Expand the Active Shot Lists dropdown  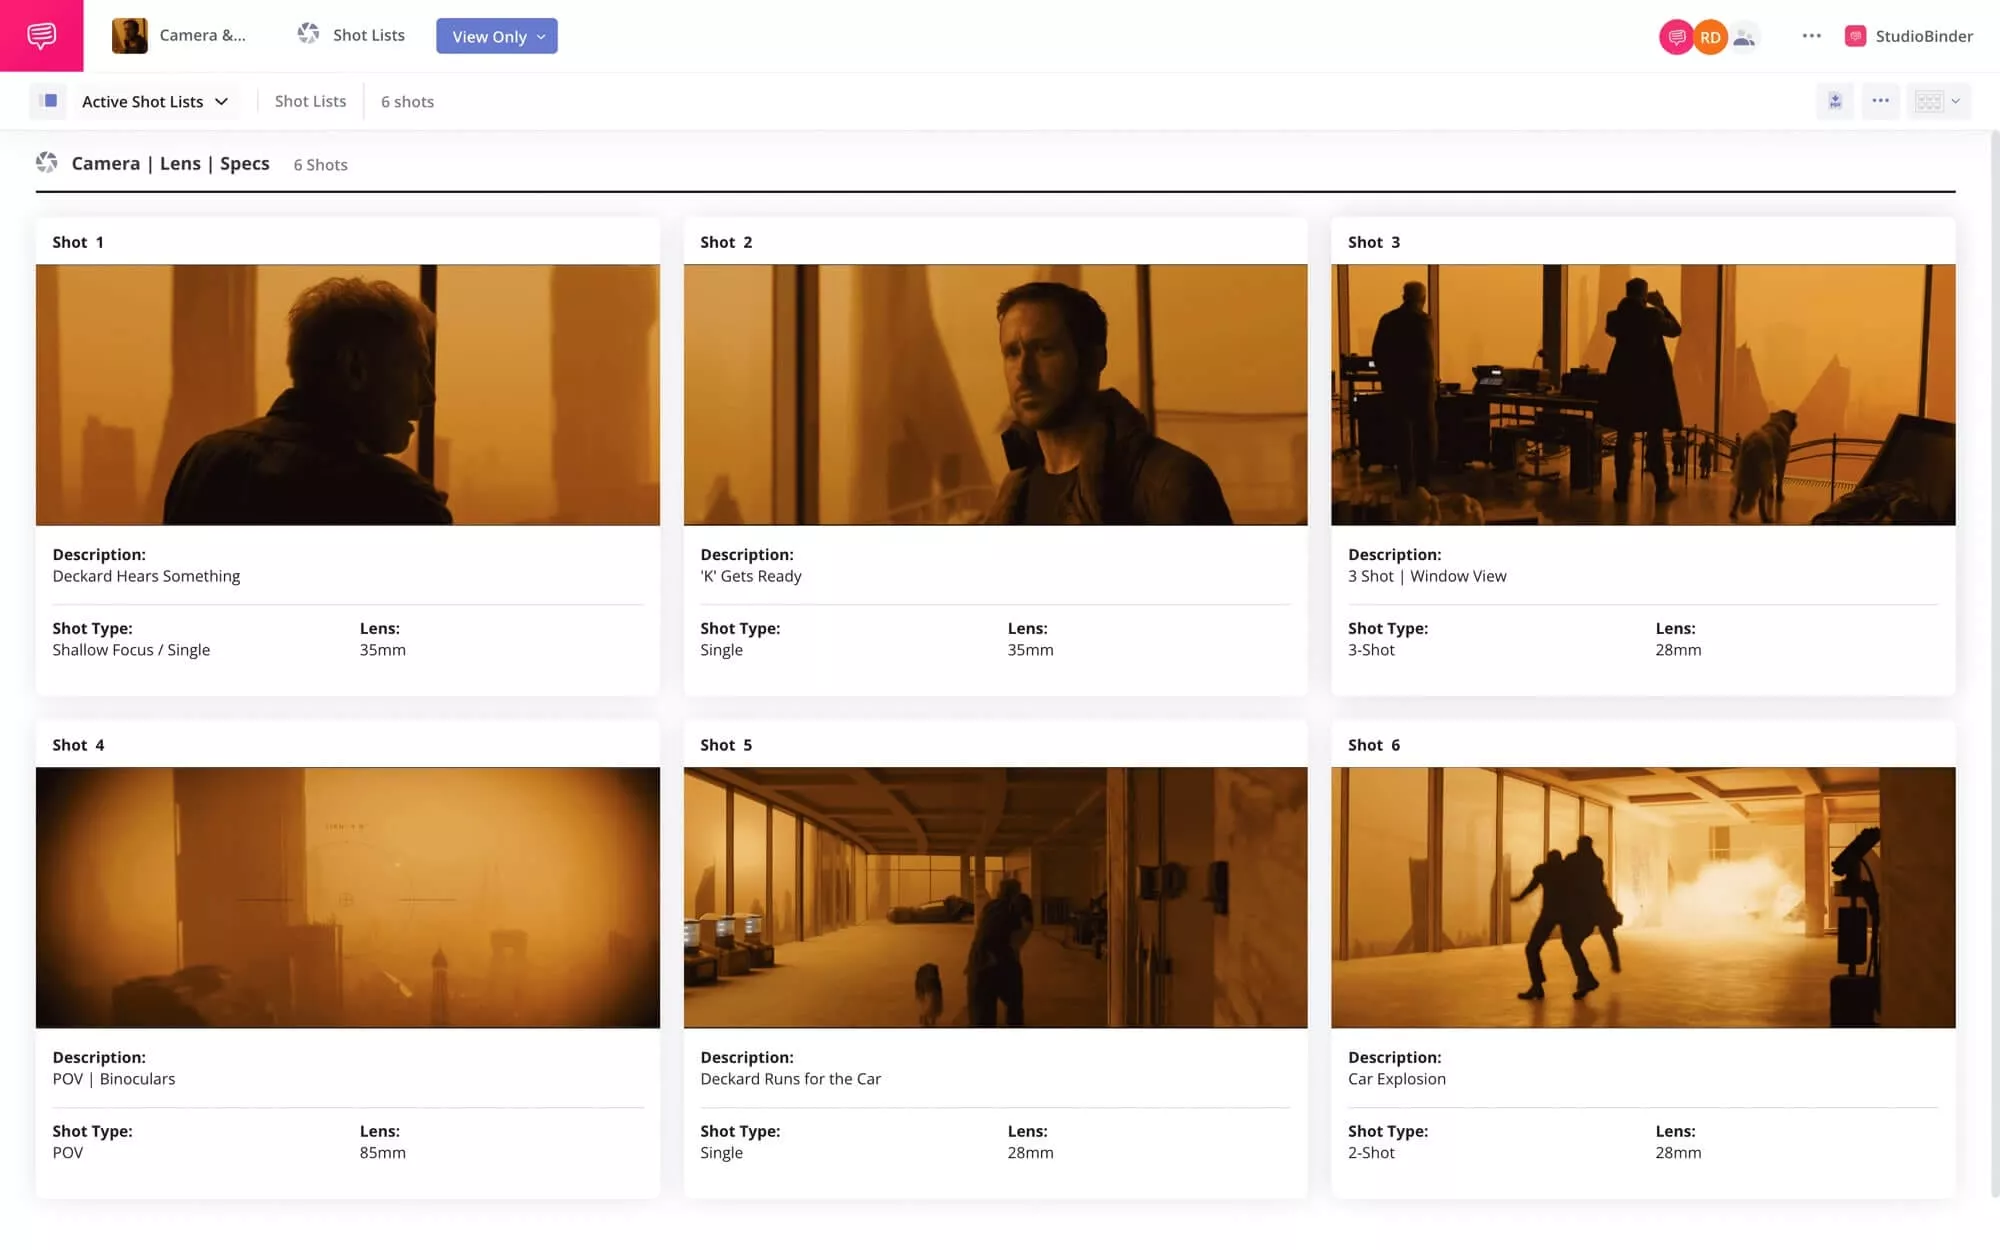pyautogui.click(x=155, y=101)
